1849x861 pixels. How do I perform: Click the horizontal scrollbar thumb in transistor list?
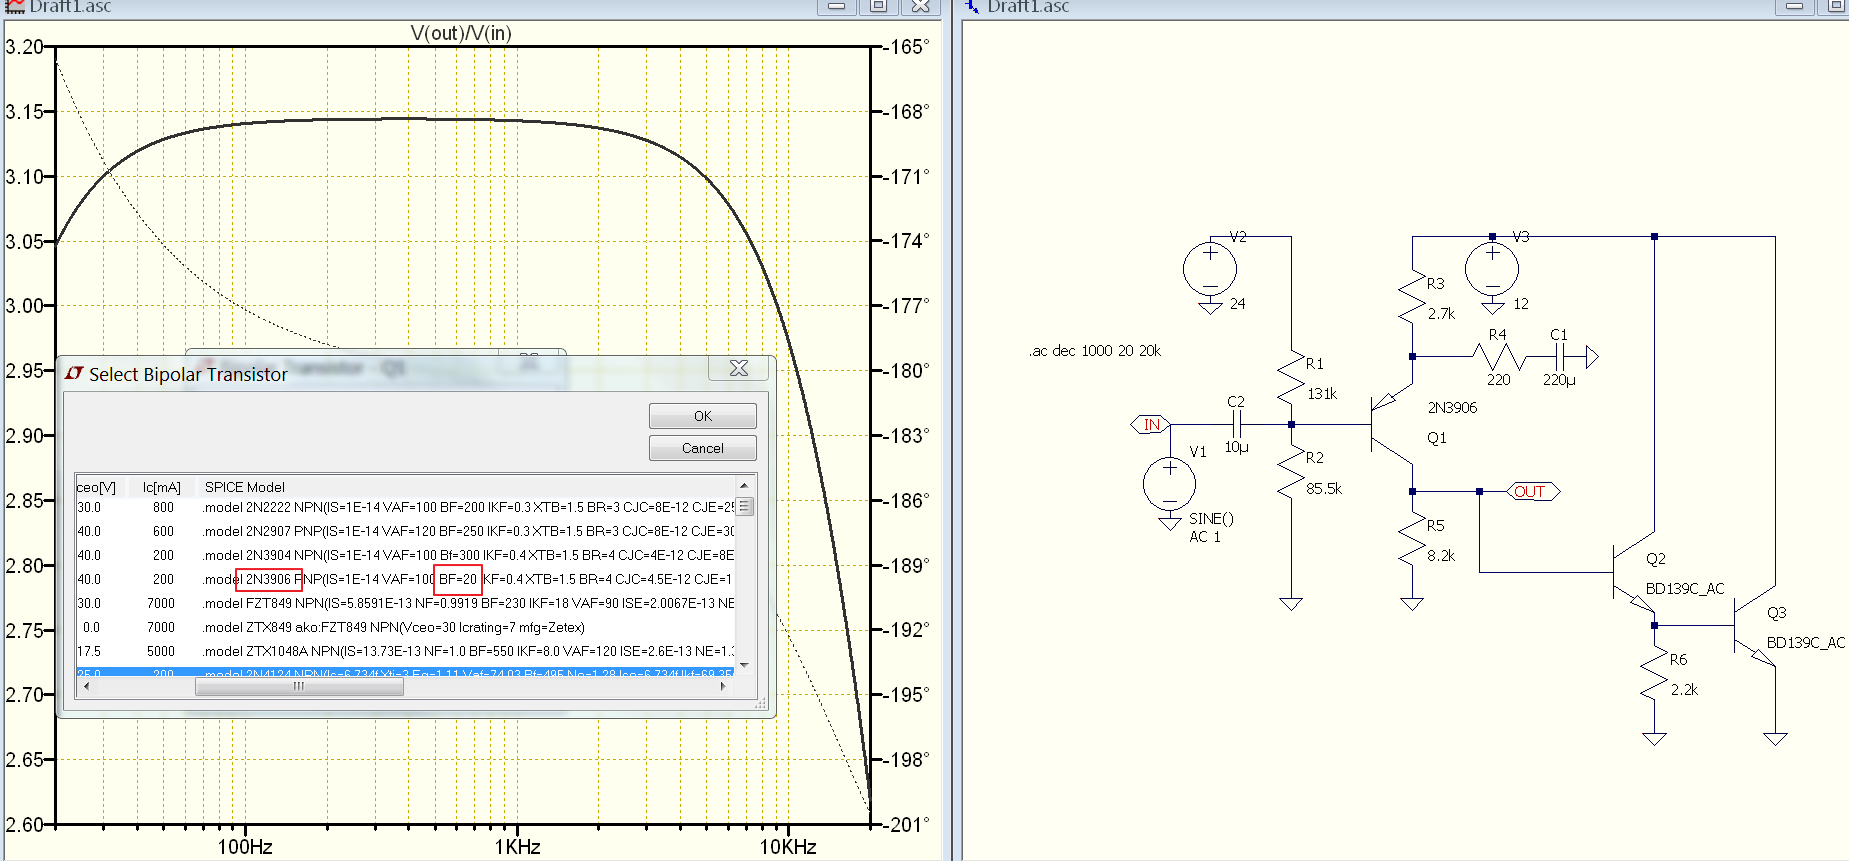(x=299, y=686)
